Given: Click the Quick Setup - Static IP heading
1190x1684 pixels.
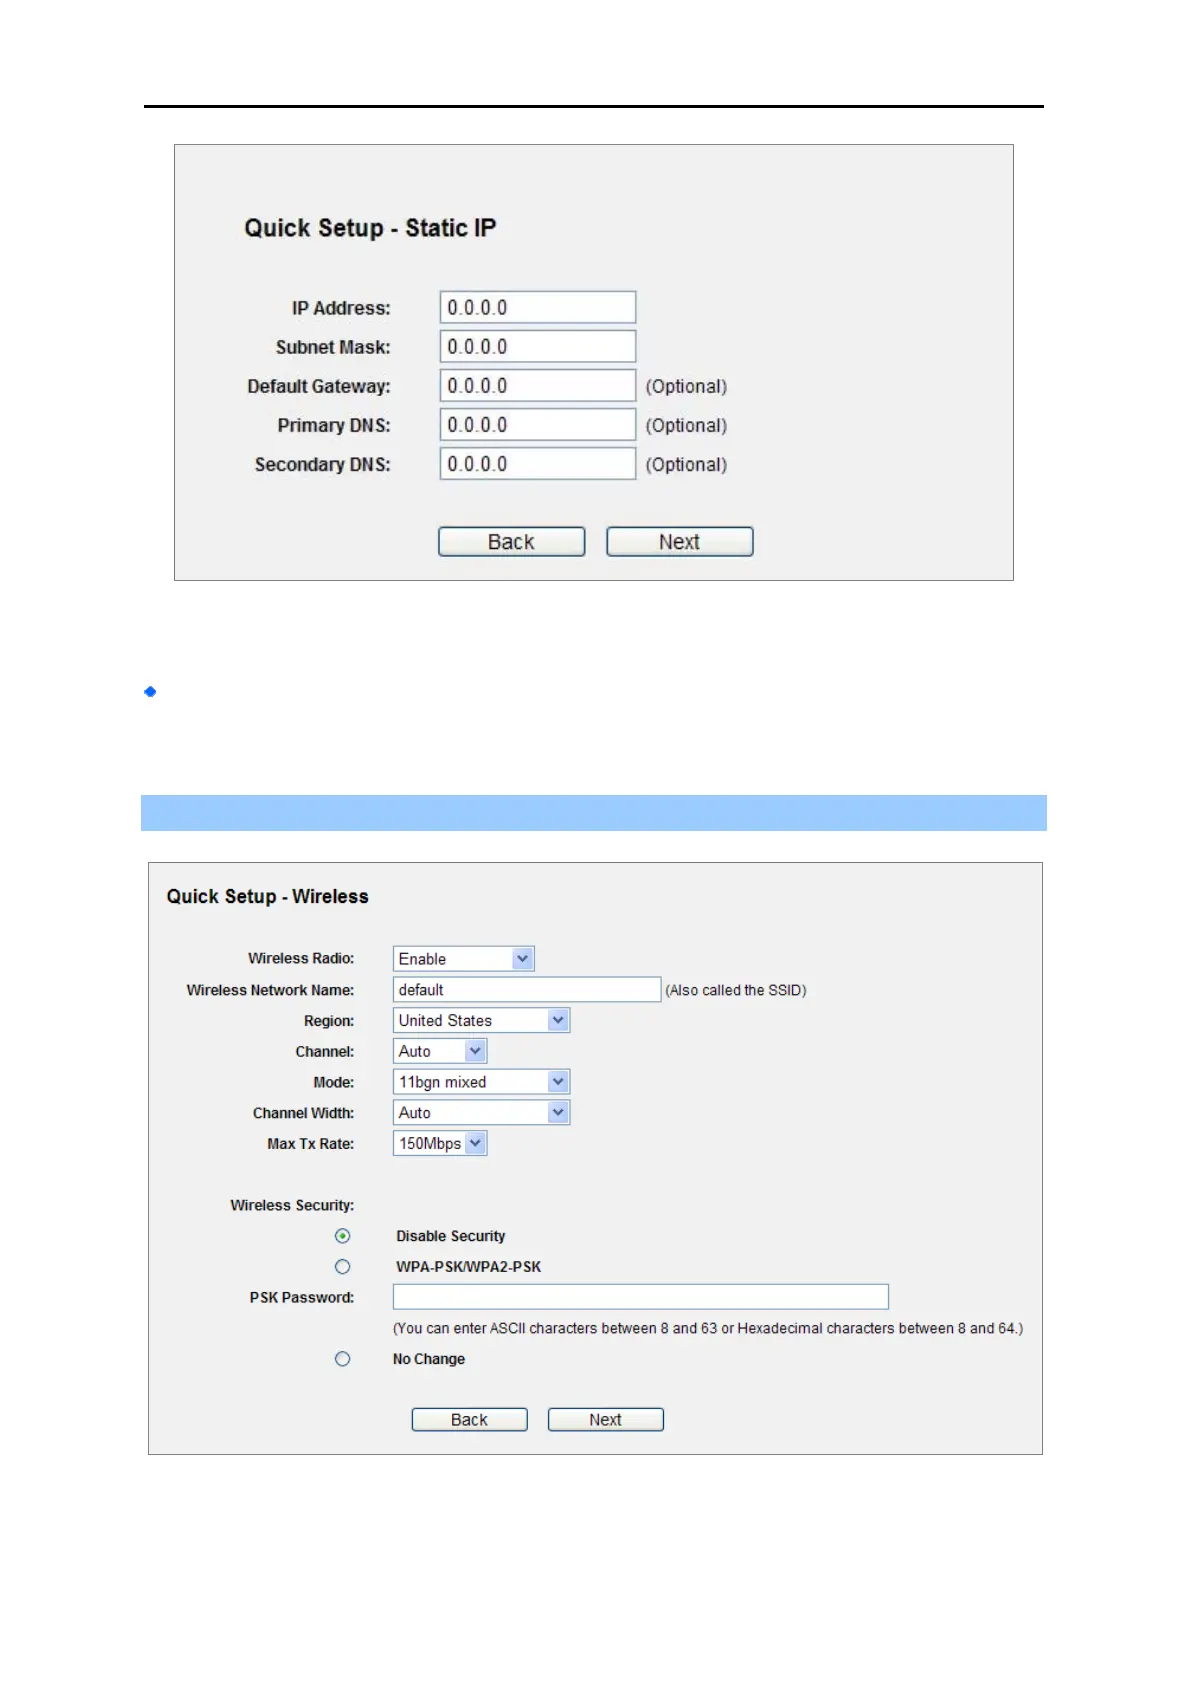Looking at the screenshot, I should (370, 228).
